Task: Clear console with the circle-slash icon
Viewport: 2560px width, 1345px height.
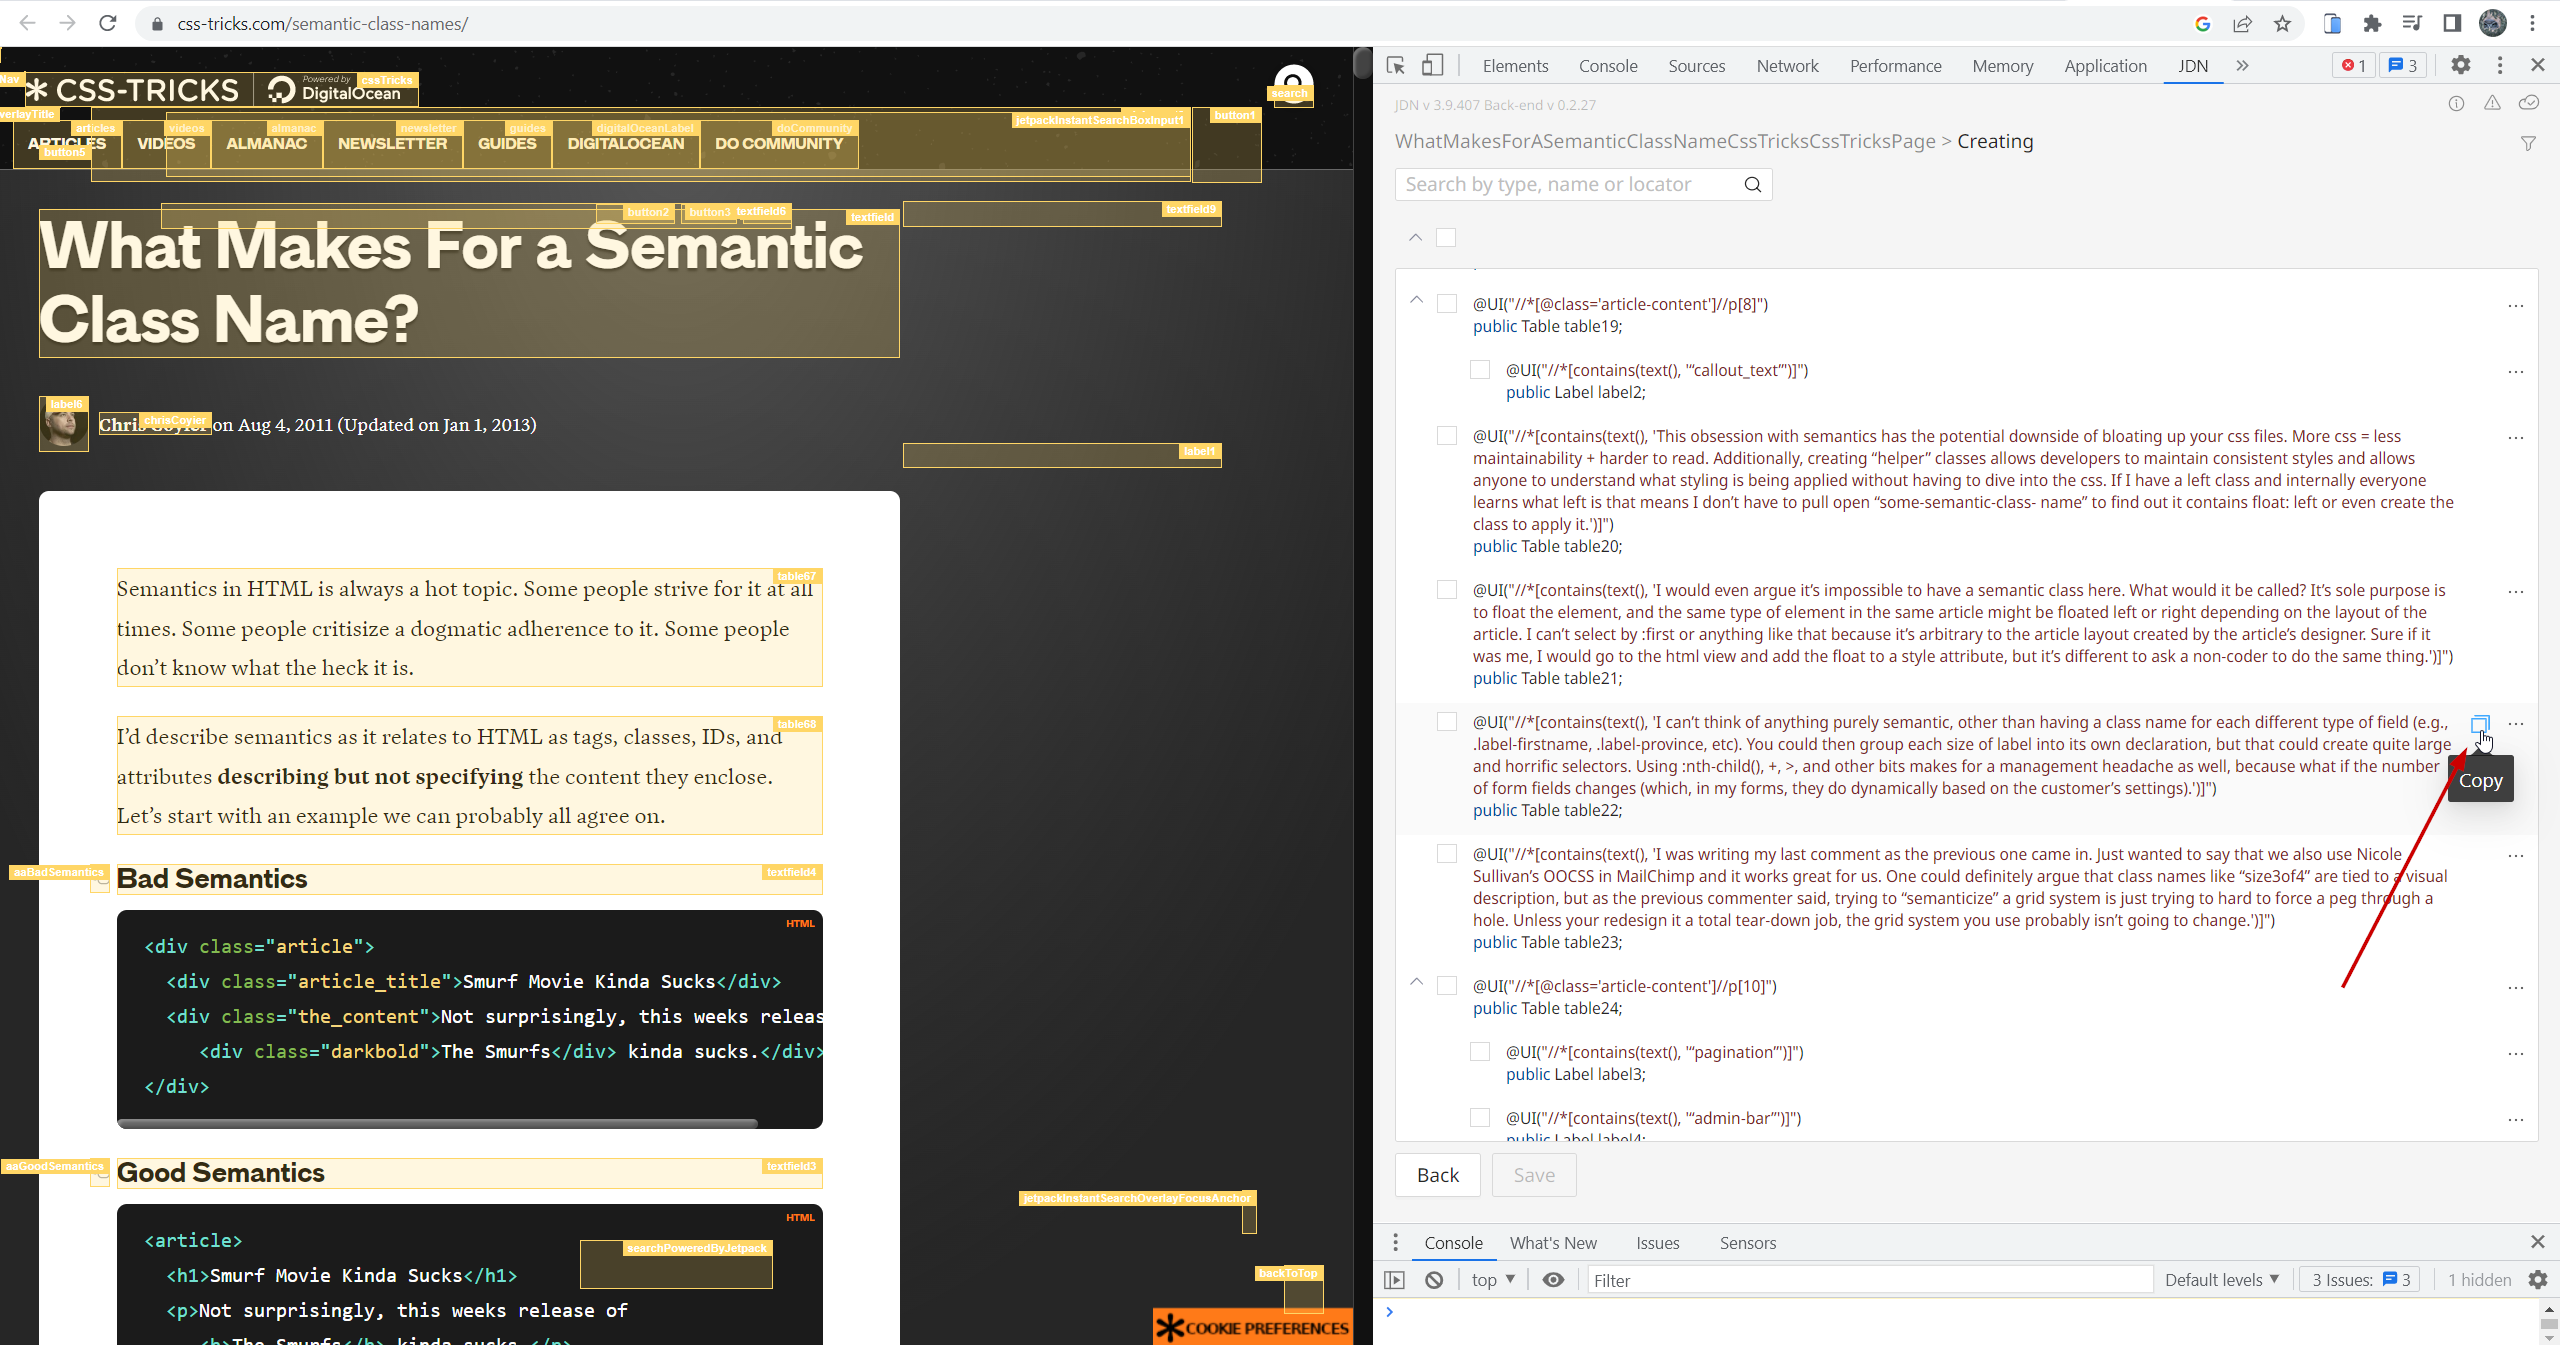Action: click(x=1434, y=1280)
